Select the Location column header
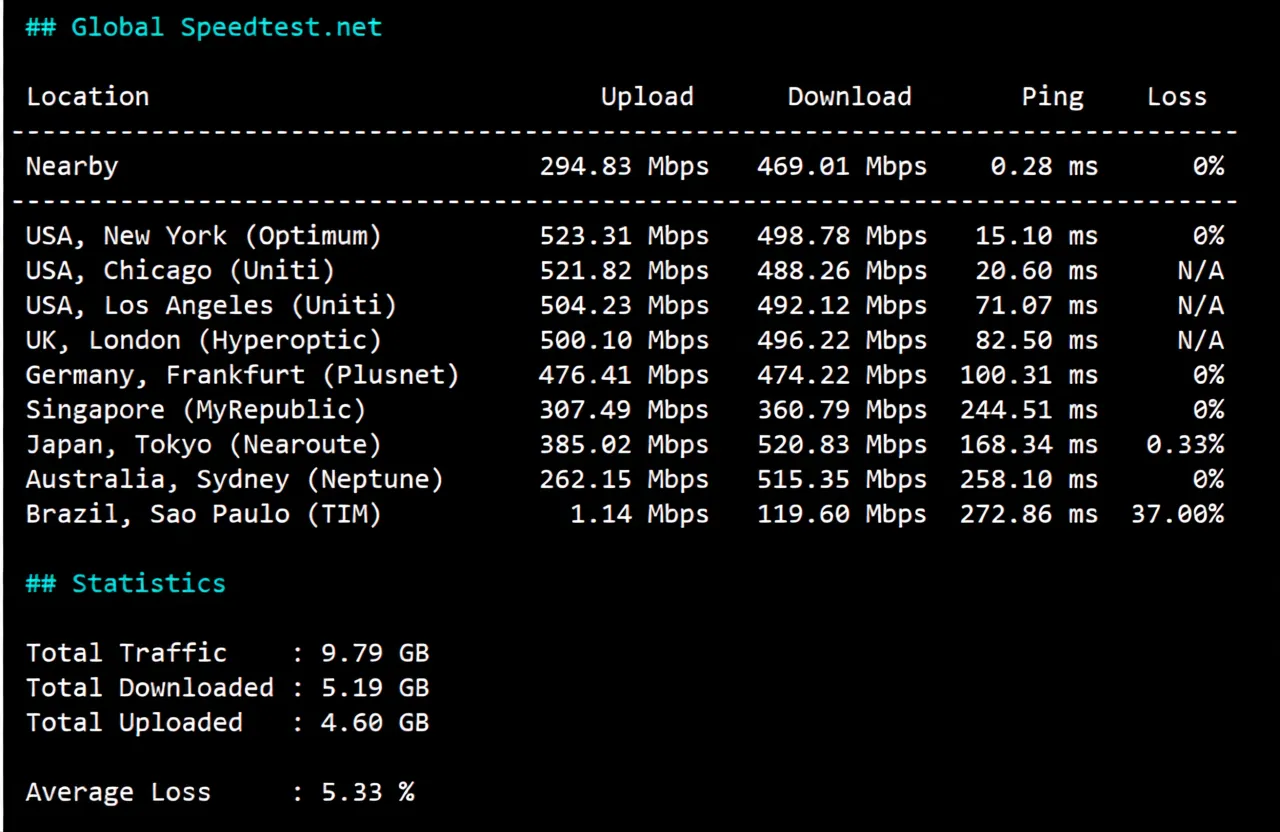The height and width of the screenshot is (832, 1280). (88, 96)
